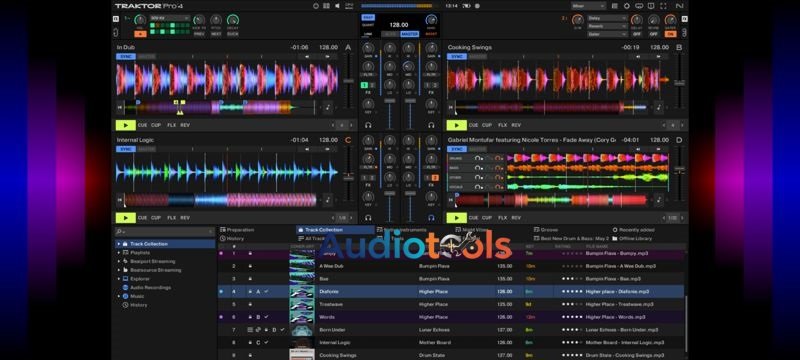The image size is (800, 360).
Task: Click the deck D tempo fader
Action: click(x=679, y=169)
